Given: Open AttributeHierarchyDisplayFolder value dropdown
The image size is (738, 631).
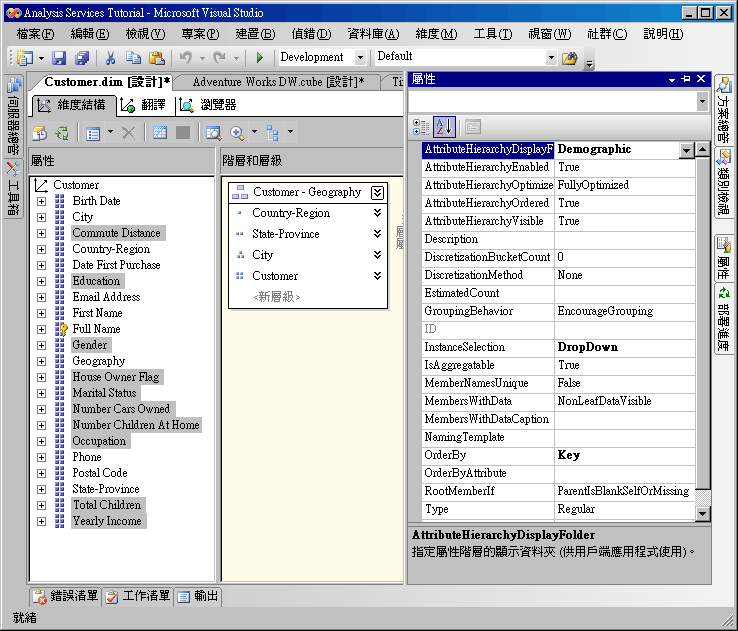Looking at the screenshot, I should (x=687, y=150).
